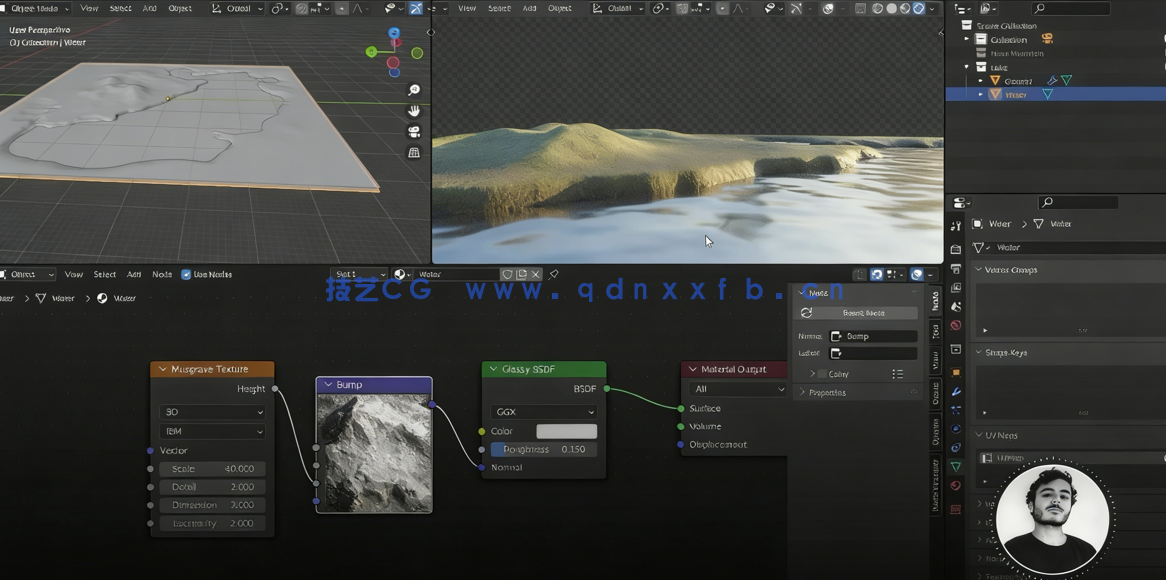Click the pin icon in shader editor header

click(x=554, y=273)
